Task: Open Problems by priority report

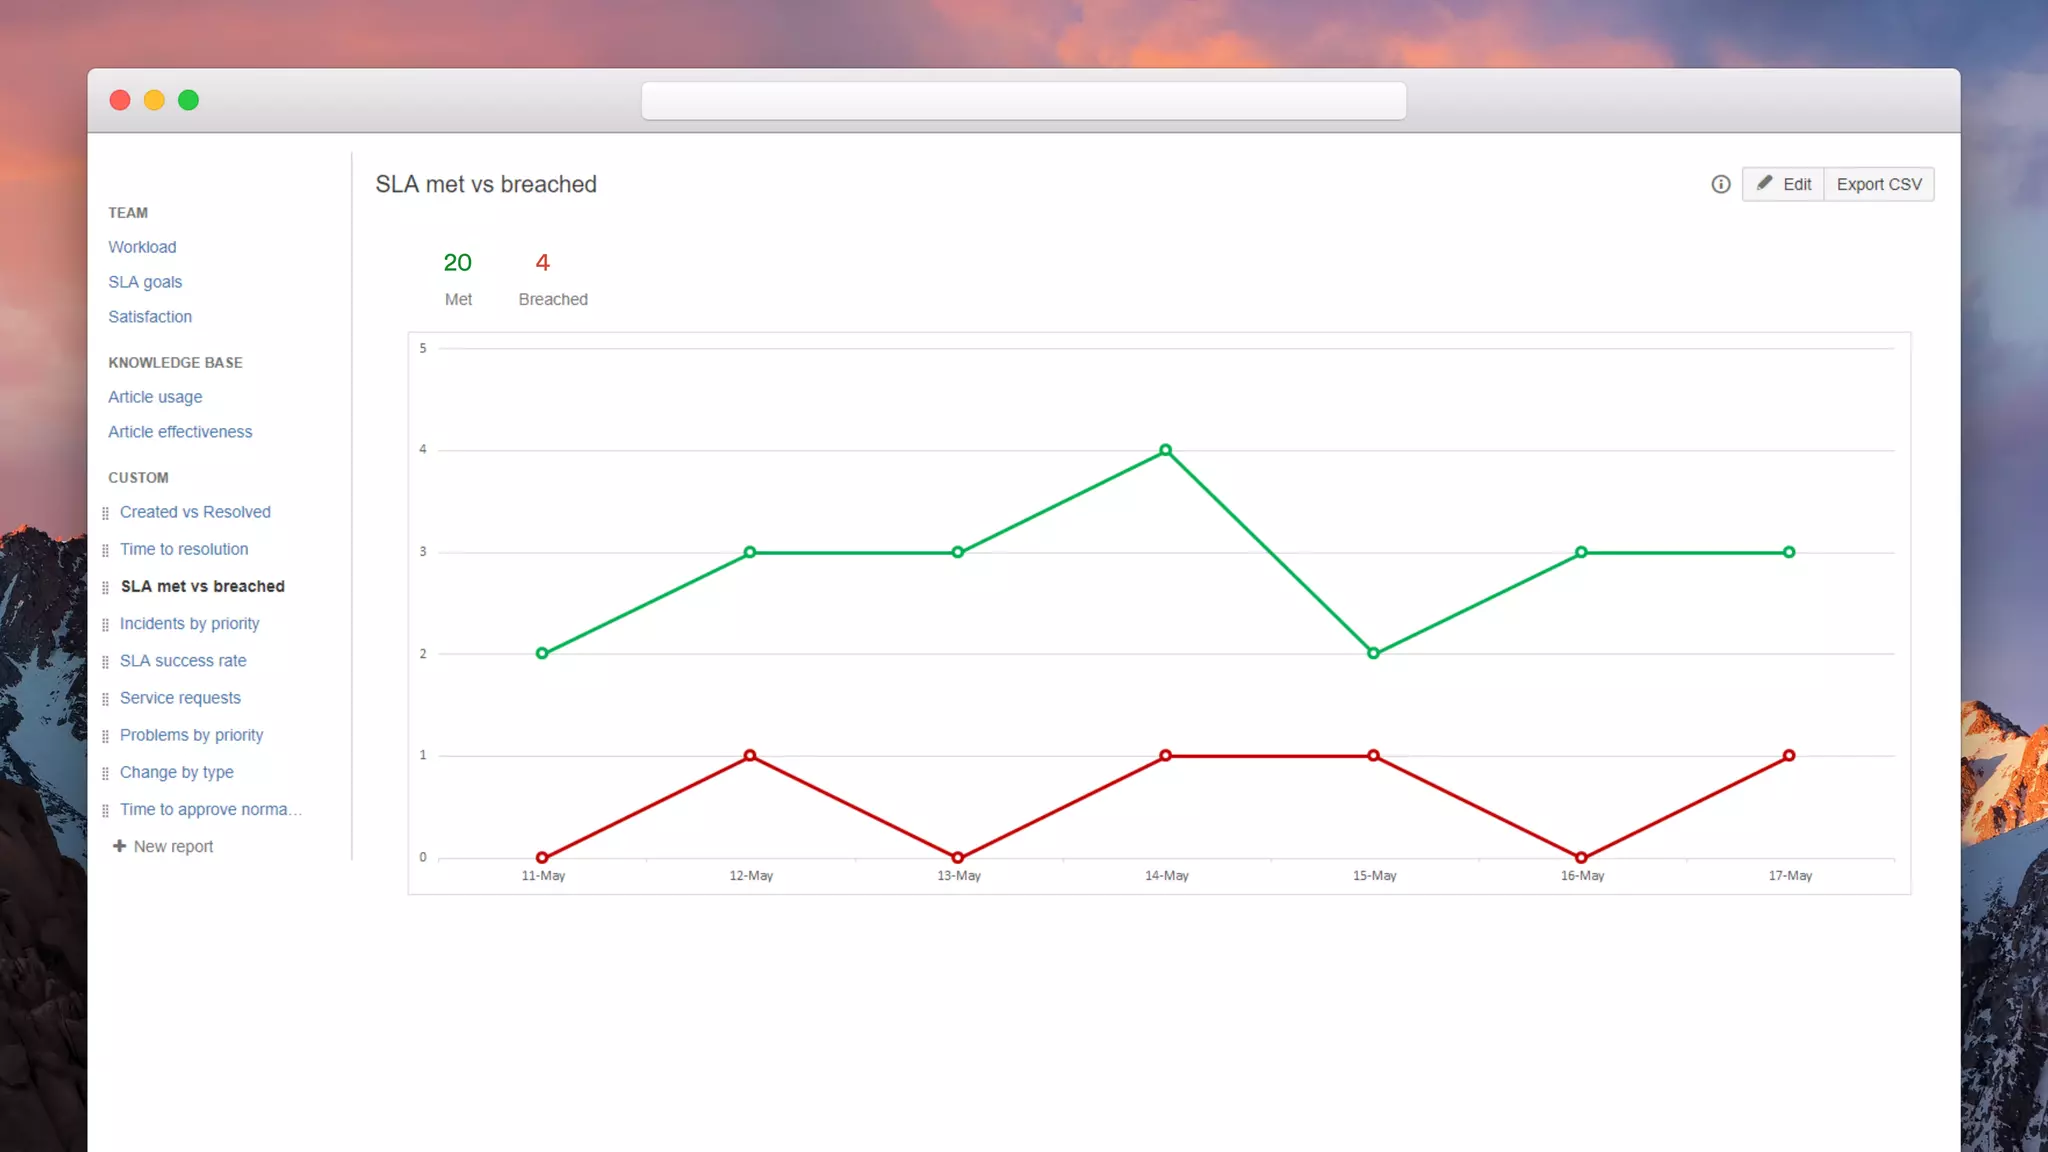Action: pyautogui.click(x=191, y=735)
